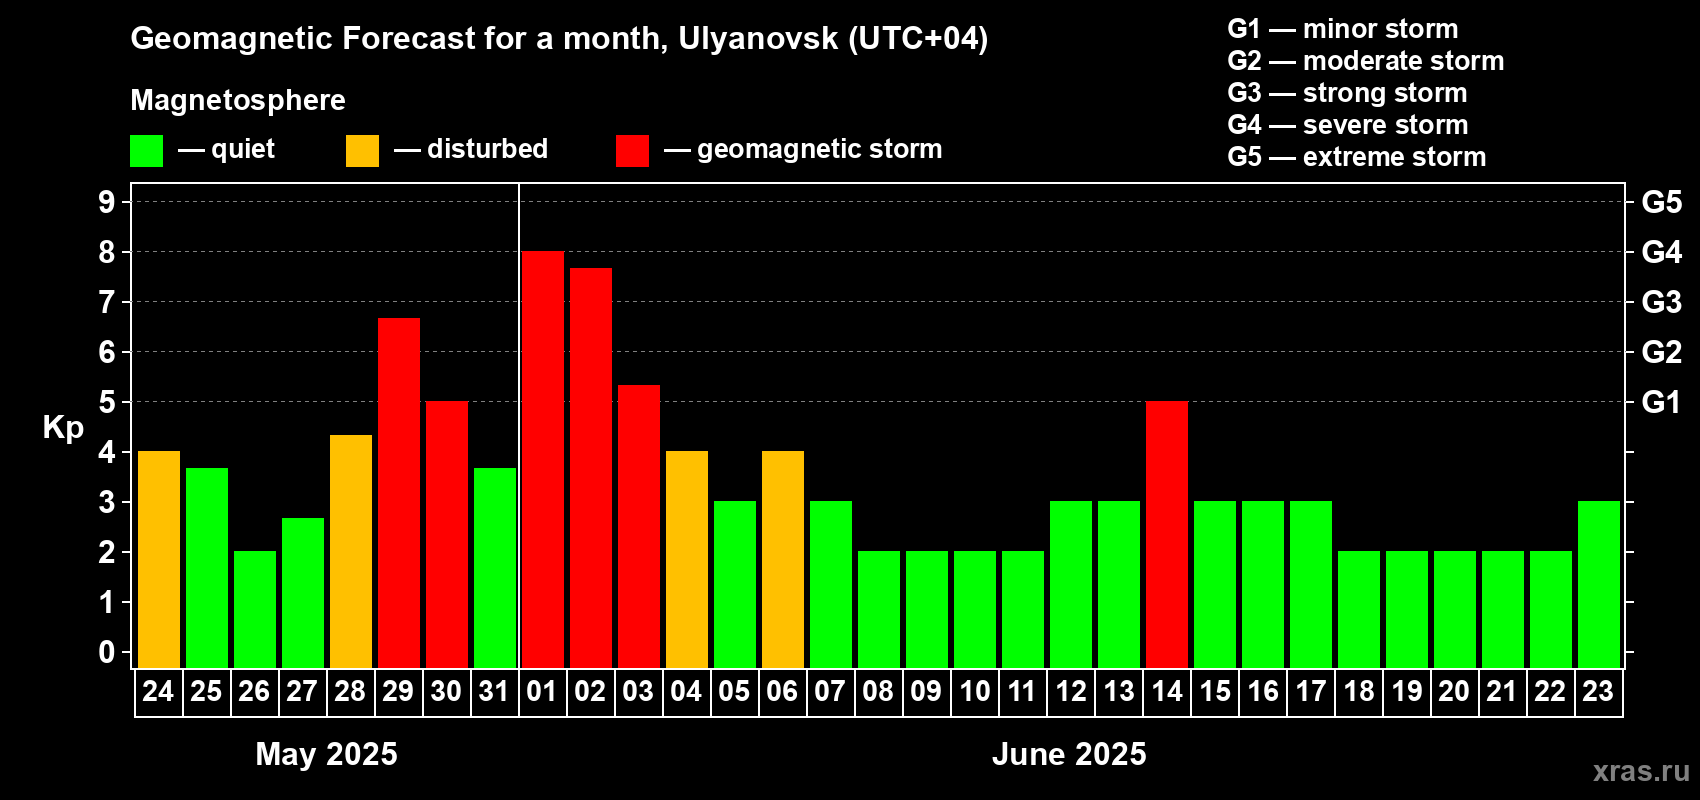1700x800 pixels.
Task: Click the Kp axis label
Action: pyautogui.click(x=63, y=428)
